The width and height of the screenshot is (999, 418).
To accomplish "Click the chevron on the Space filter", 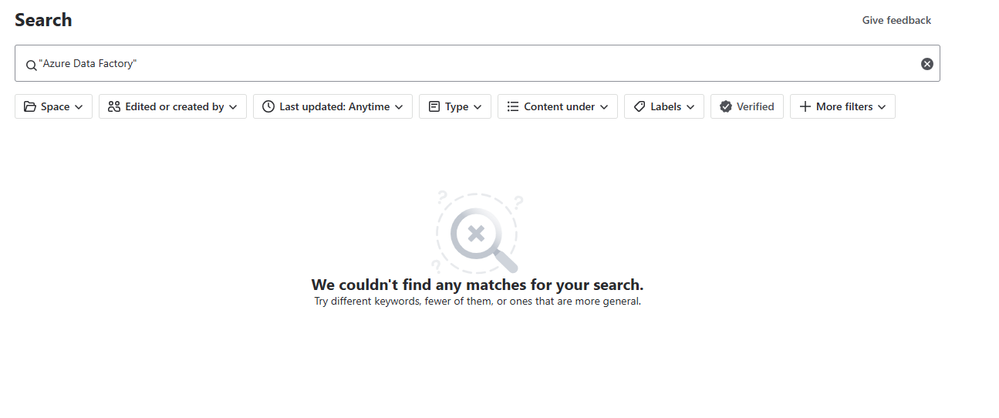I will (x=78, y=107).
